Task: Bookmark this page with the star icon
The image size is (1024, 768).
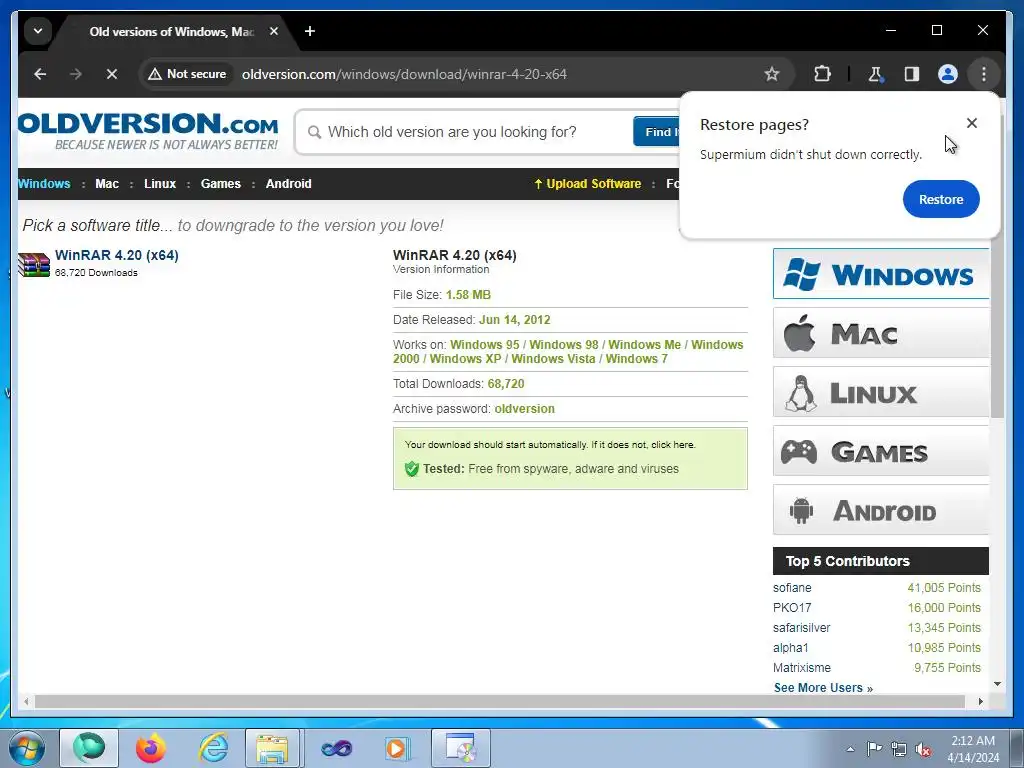Action: coord(772,74)
